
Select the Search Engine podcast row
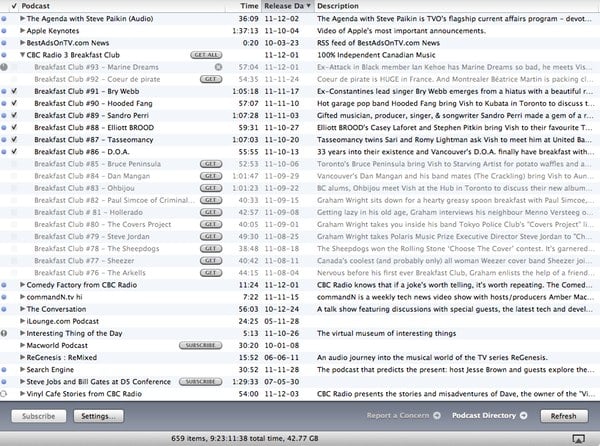coord(300,370)
